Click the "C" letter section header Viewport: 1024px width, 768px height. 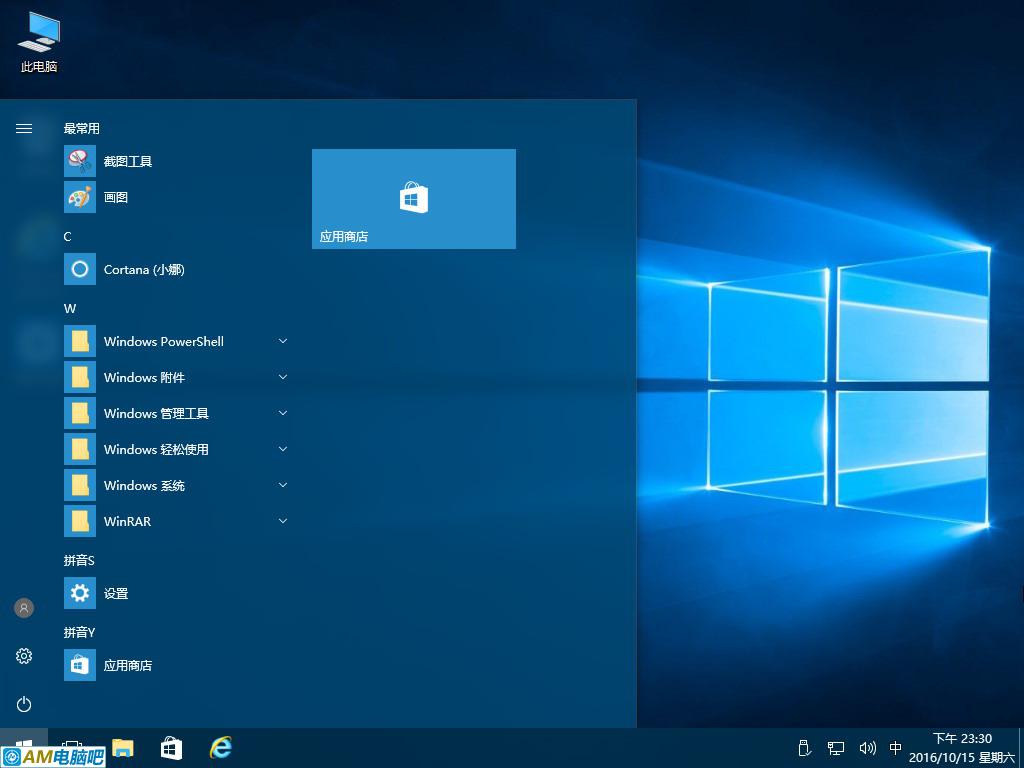click(67, 236)
